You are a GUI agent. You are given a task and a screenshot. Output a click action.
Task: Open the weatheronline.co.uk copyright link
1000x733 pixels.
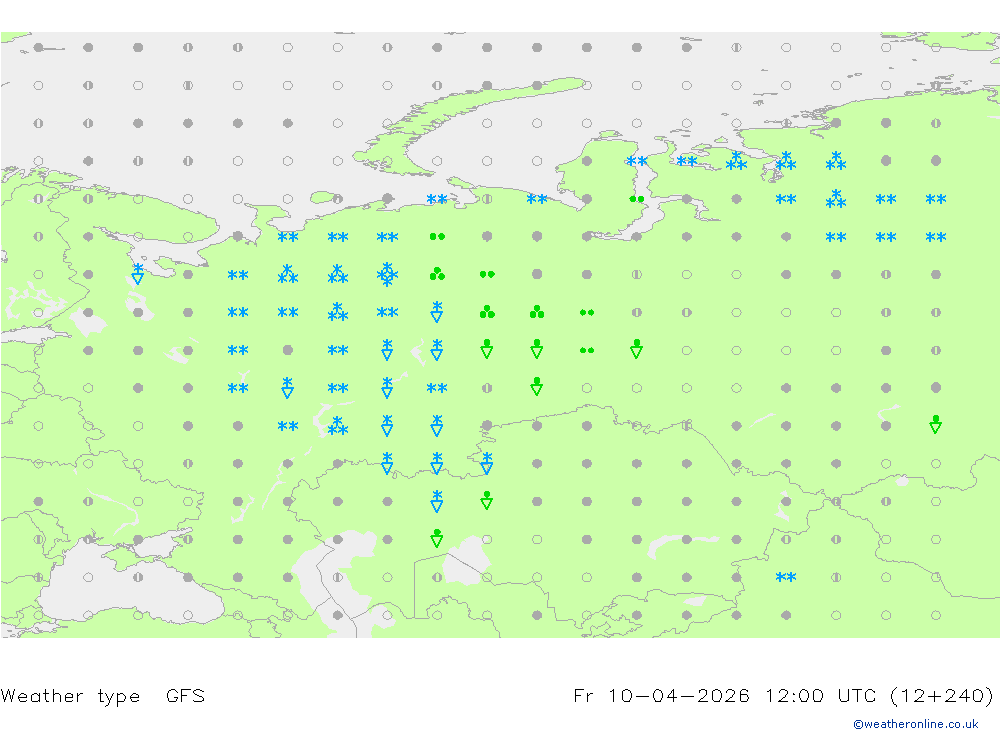[x=916, y=724]
